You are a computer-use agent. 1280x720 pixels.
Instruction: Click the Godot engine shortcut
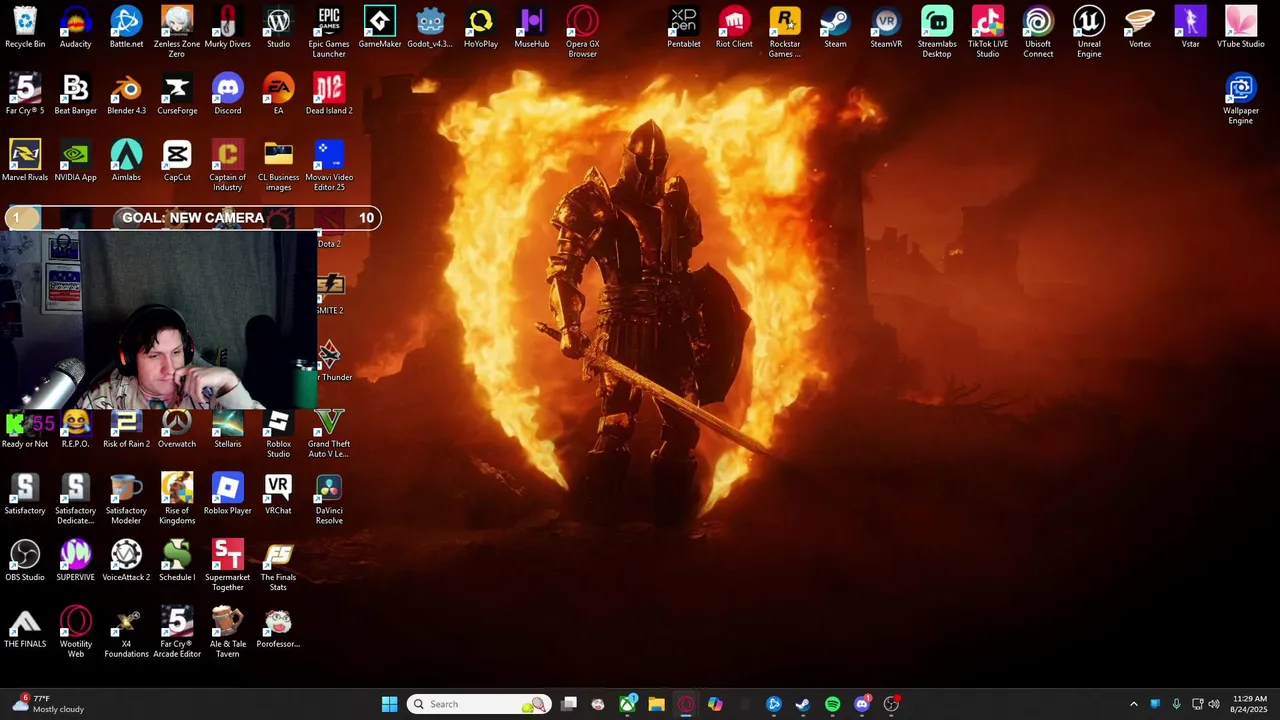(x=430, y=28)
